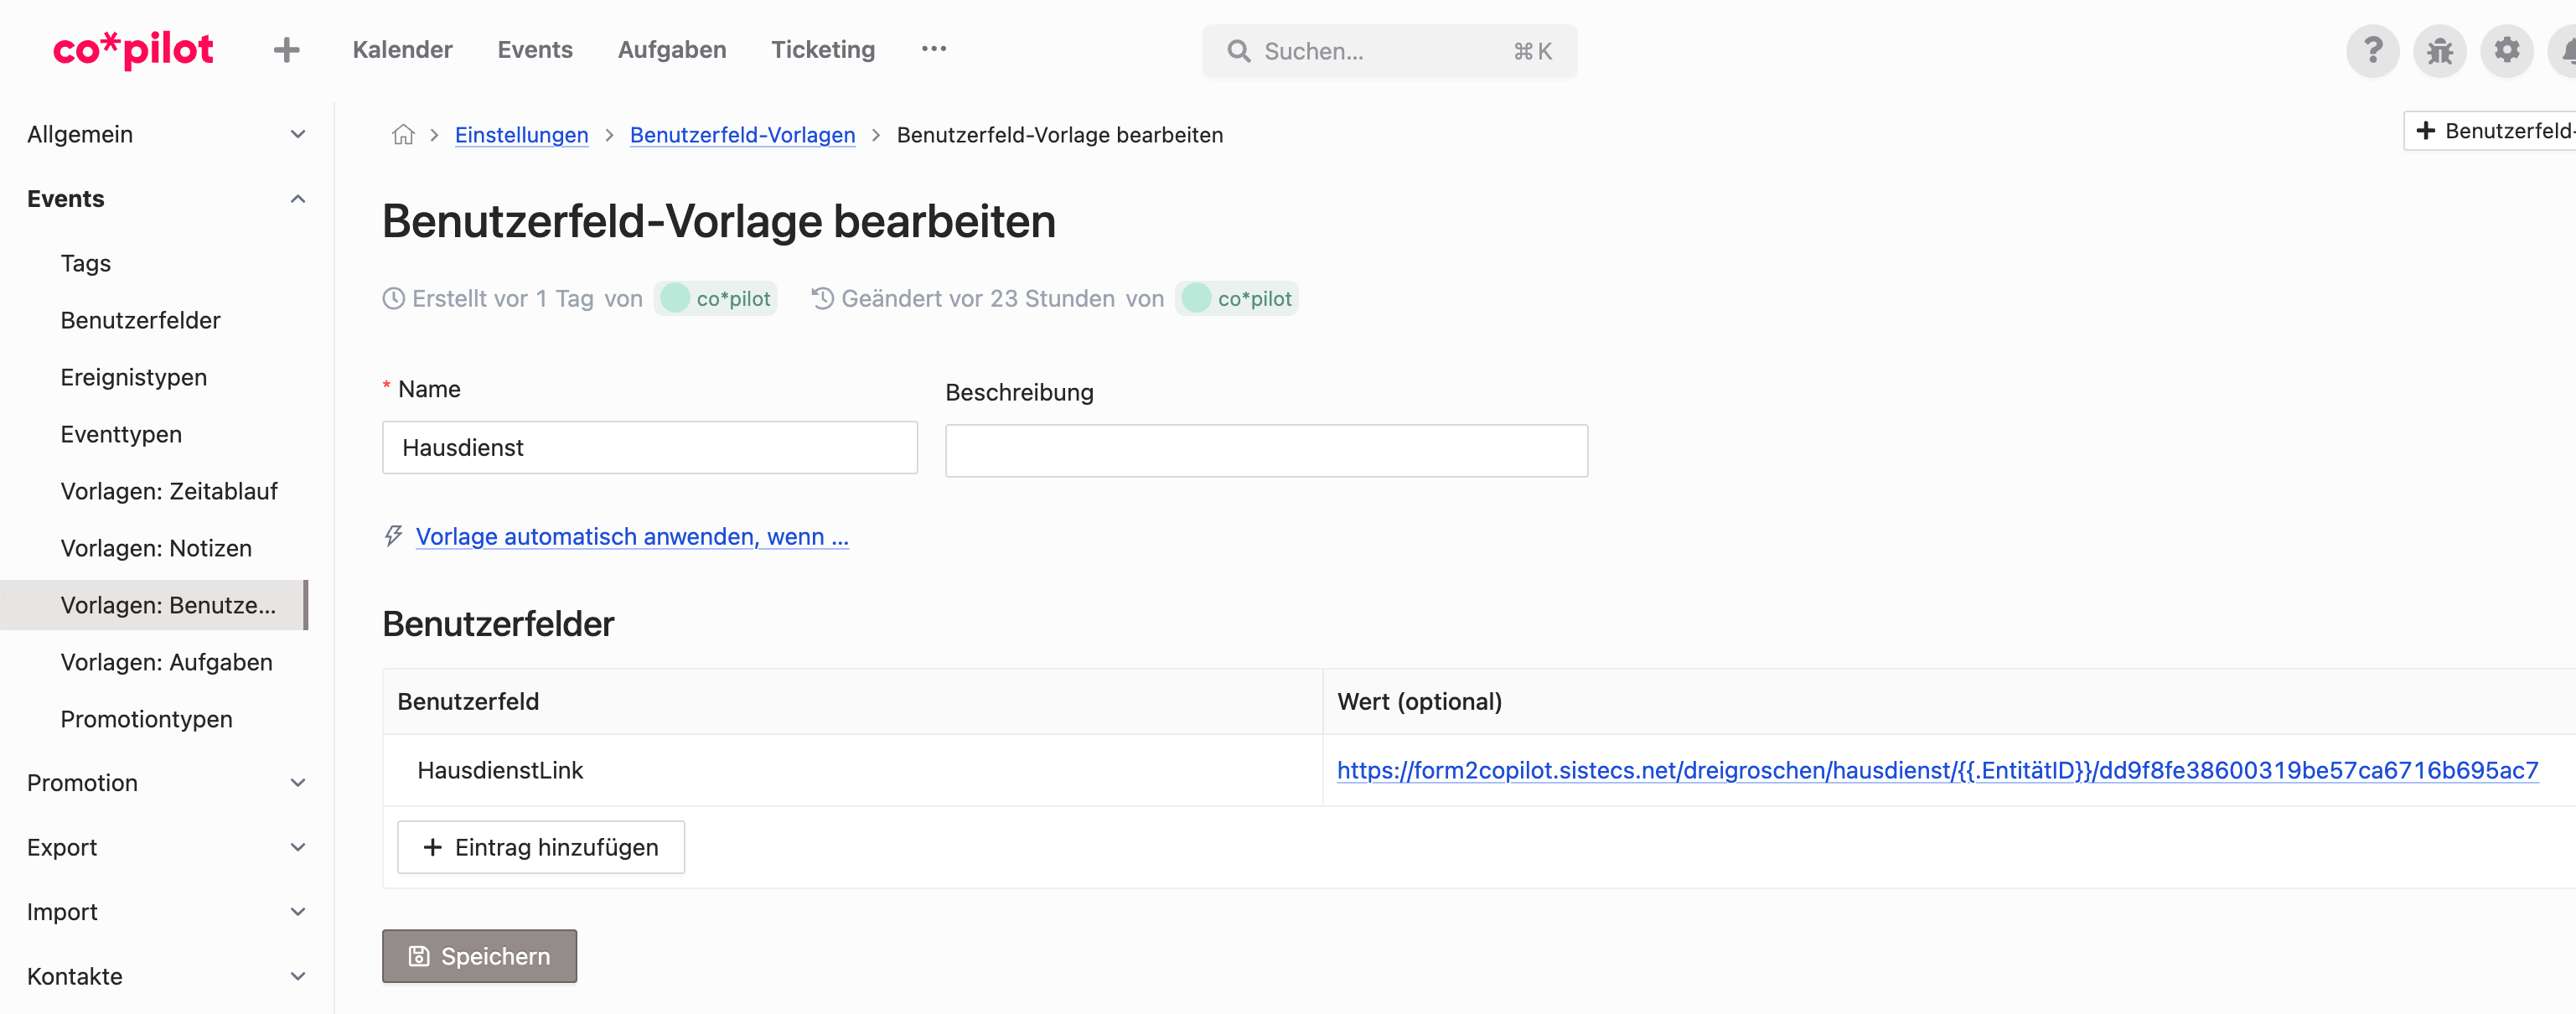The width and height of the screenshot is (2576, 1014).
Task: Focus the Name input field
Action: pos(650,447)
